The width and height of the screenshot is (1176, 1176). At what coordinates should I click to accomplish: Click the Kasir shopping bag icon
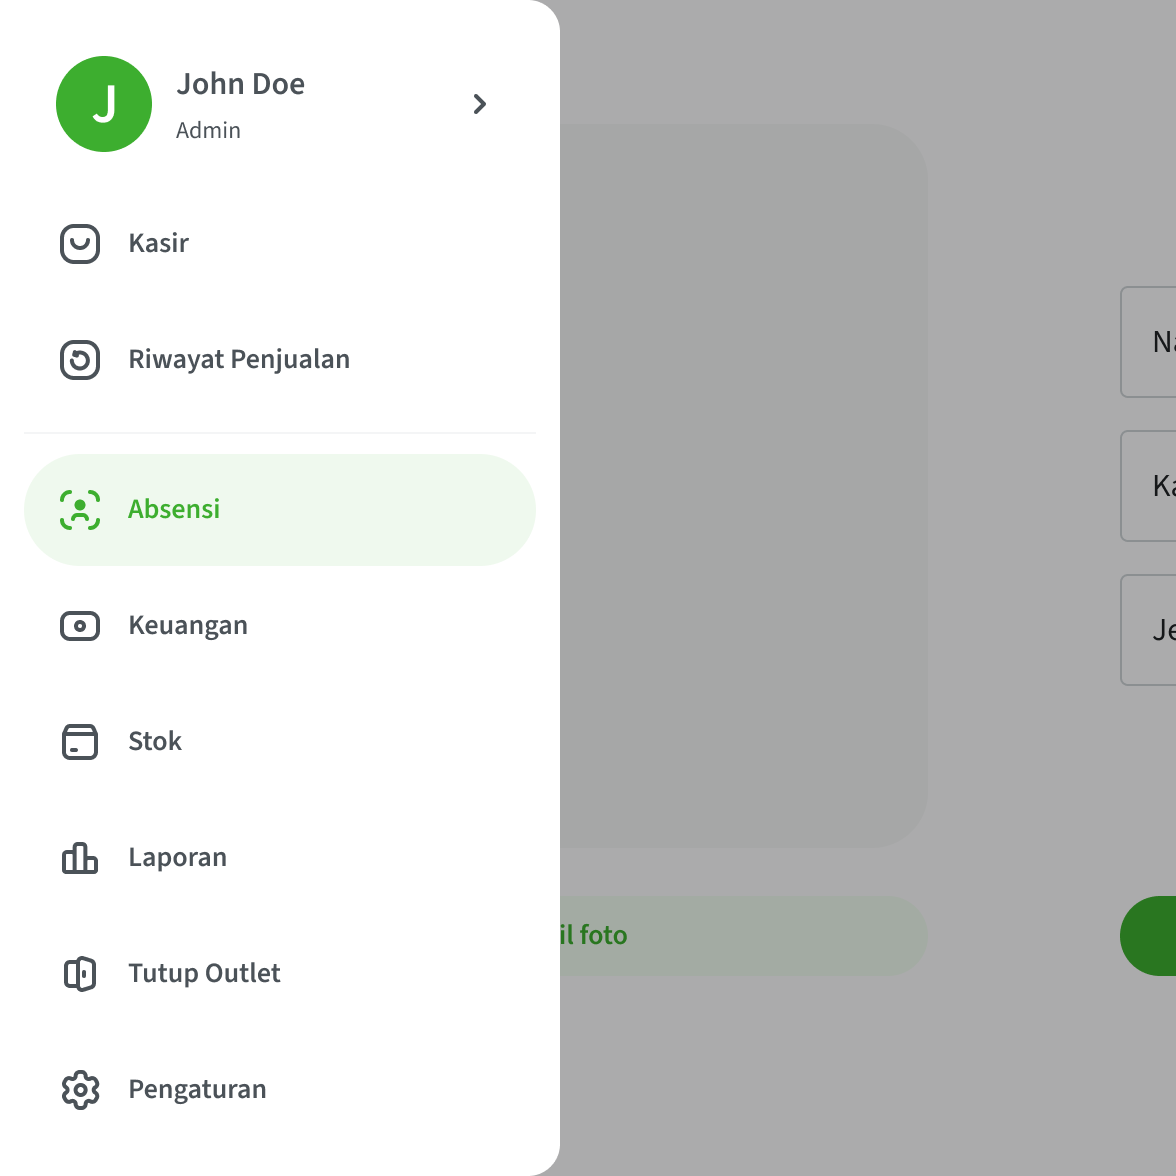(80, 244)
